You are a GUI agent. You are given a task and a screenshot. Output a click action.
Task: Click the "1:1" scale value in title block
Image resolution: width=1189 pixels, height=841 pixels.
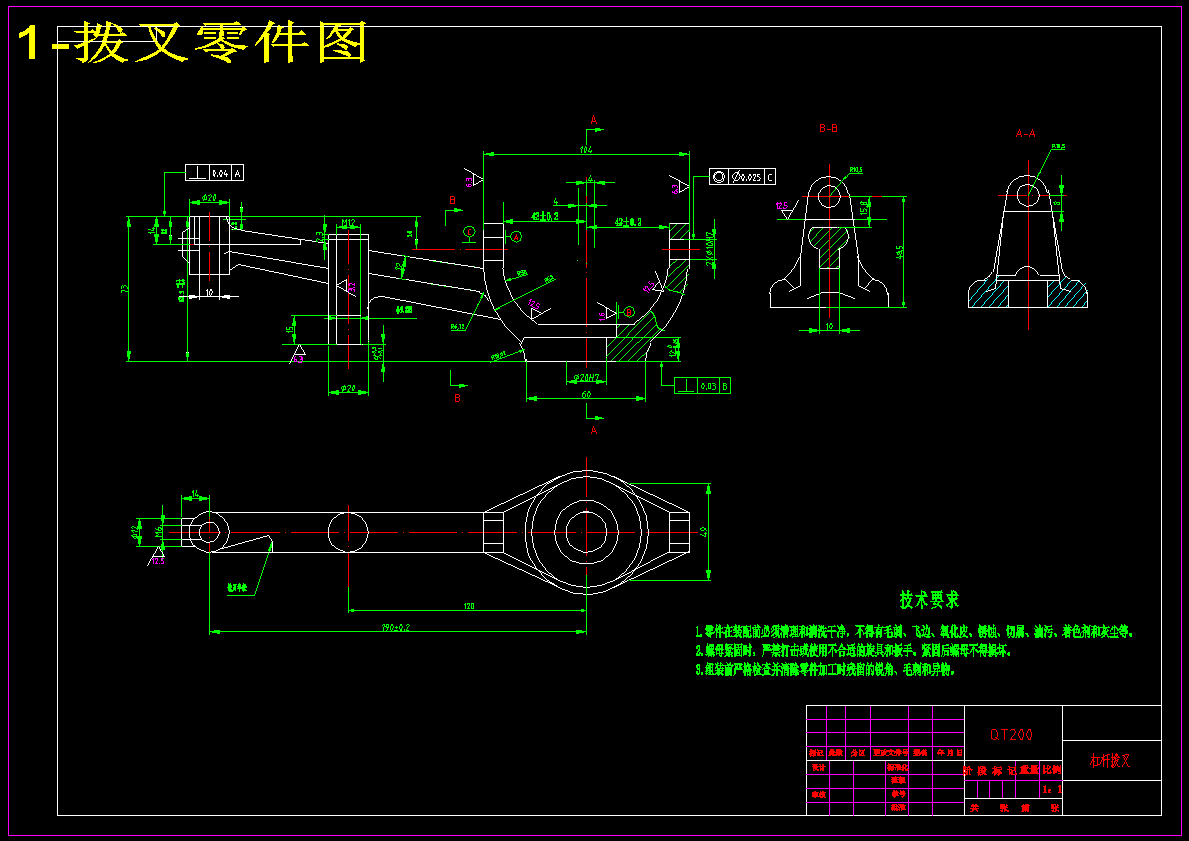coord(1052,789)
